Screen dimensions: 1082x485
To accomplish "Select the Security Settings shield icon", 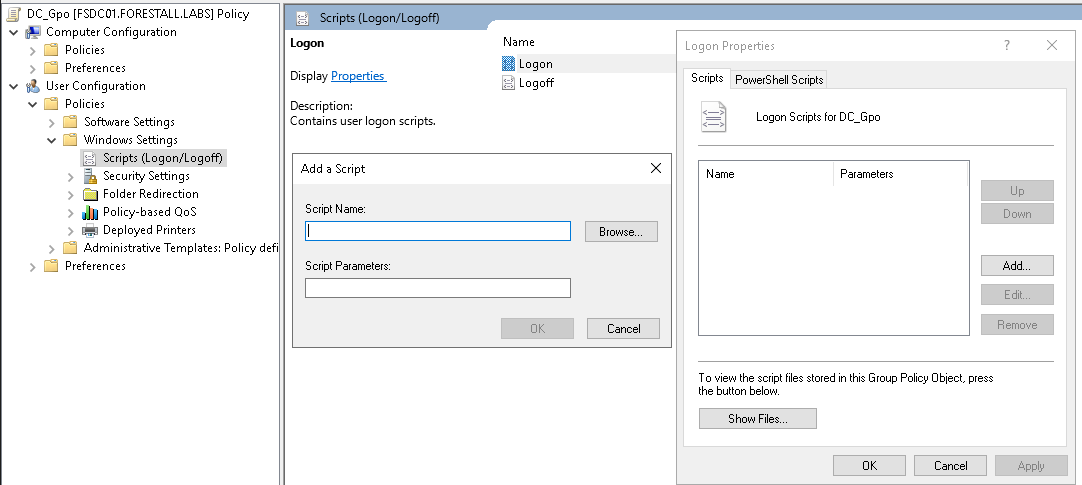I will point(90,176).
